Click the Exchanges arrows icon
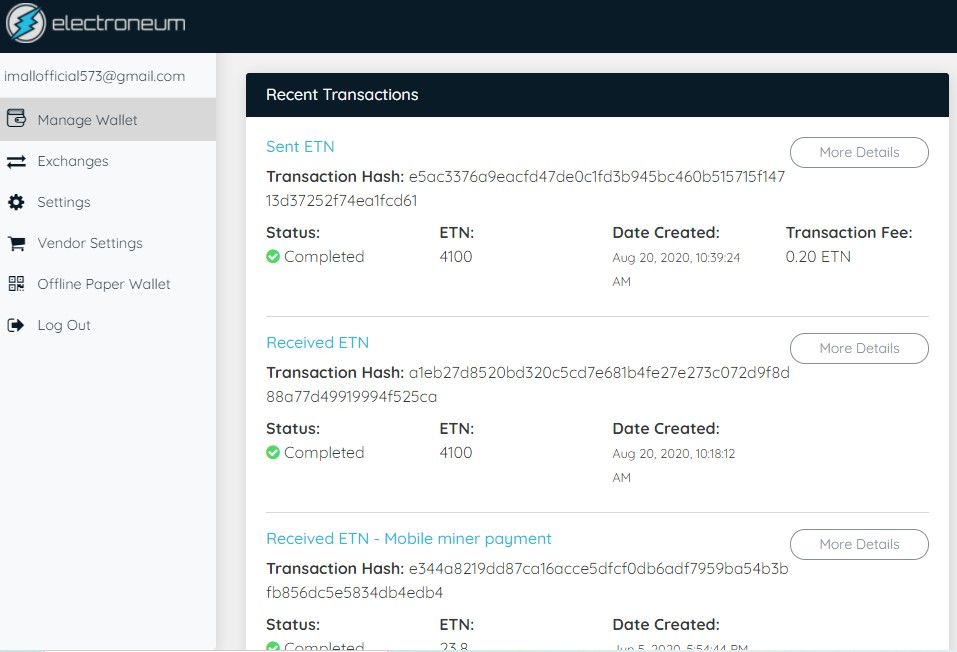The width and height of the screenshot is (957, 652). click(x=16, y=161)
